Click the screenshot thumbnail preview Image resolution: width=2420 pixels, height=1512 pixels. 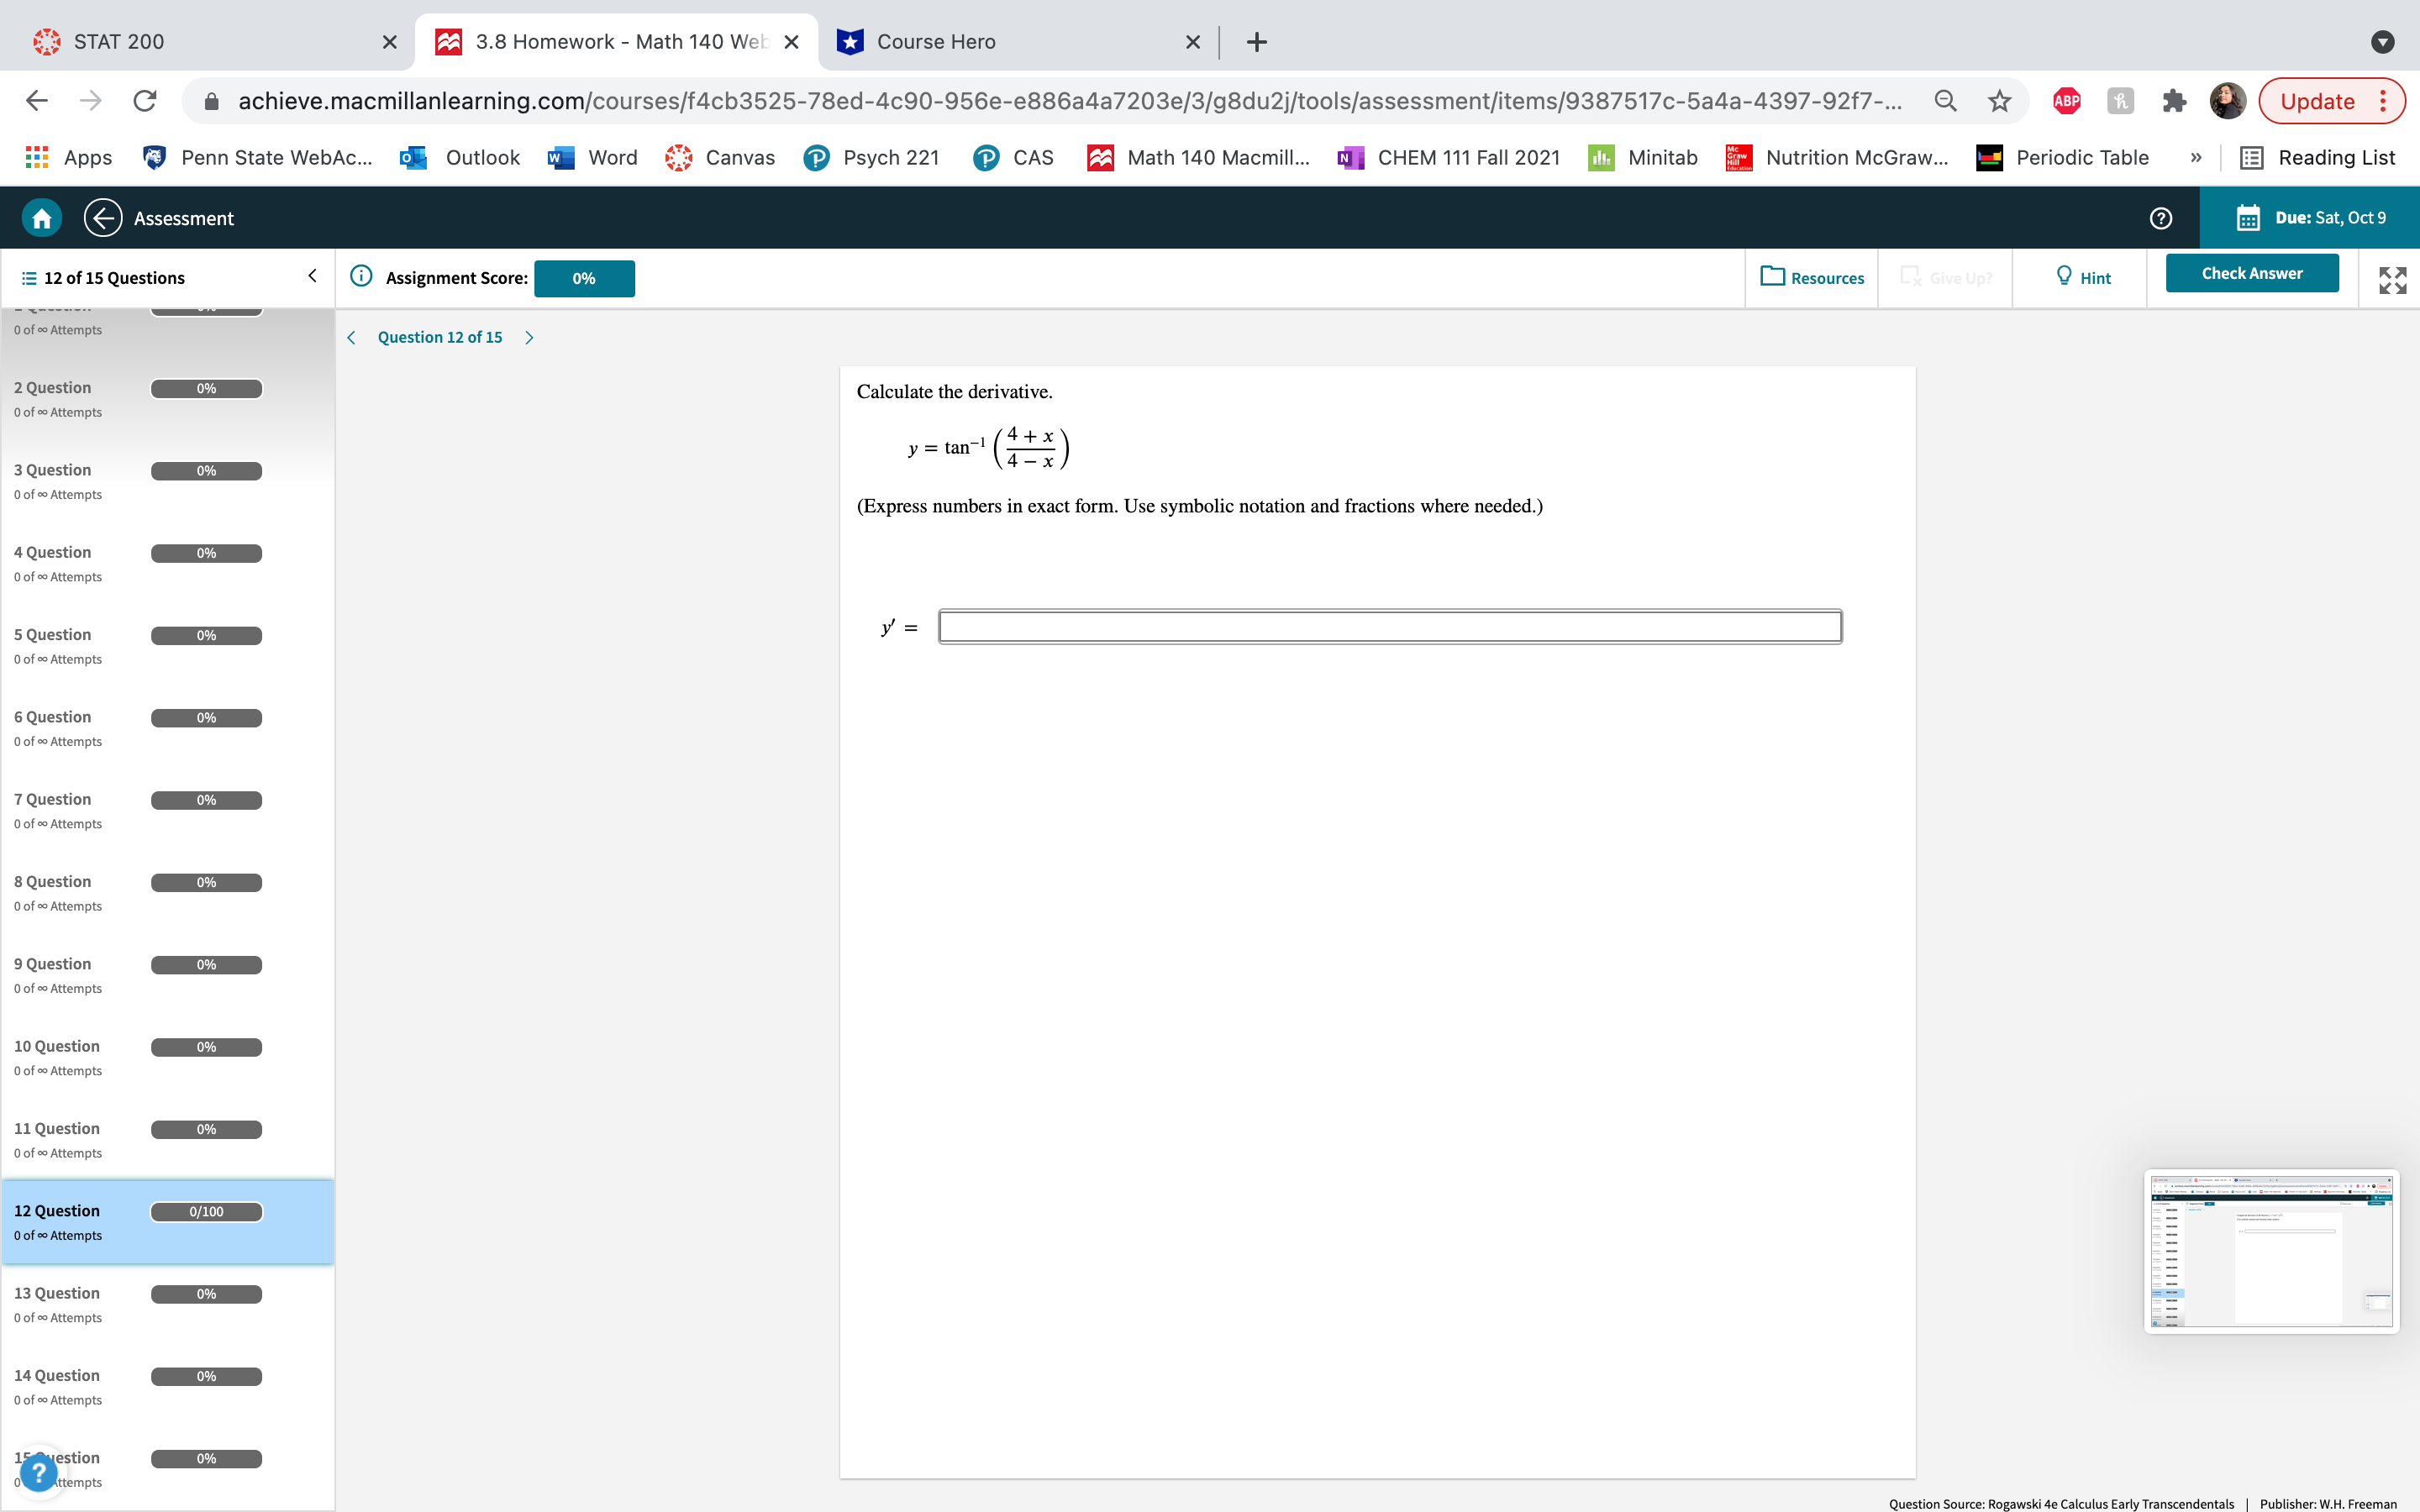pos(2271,1252)
